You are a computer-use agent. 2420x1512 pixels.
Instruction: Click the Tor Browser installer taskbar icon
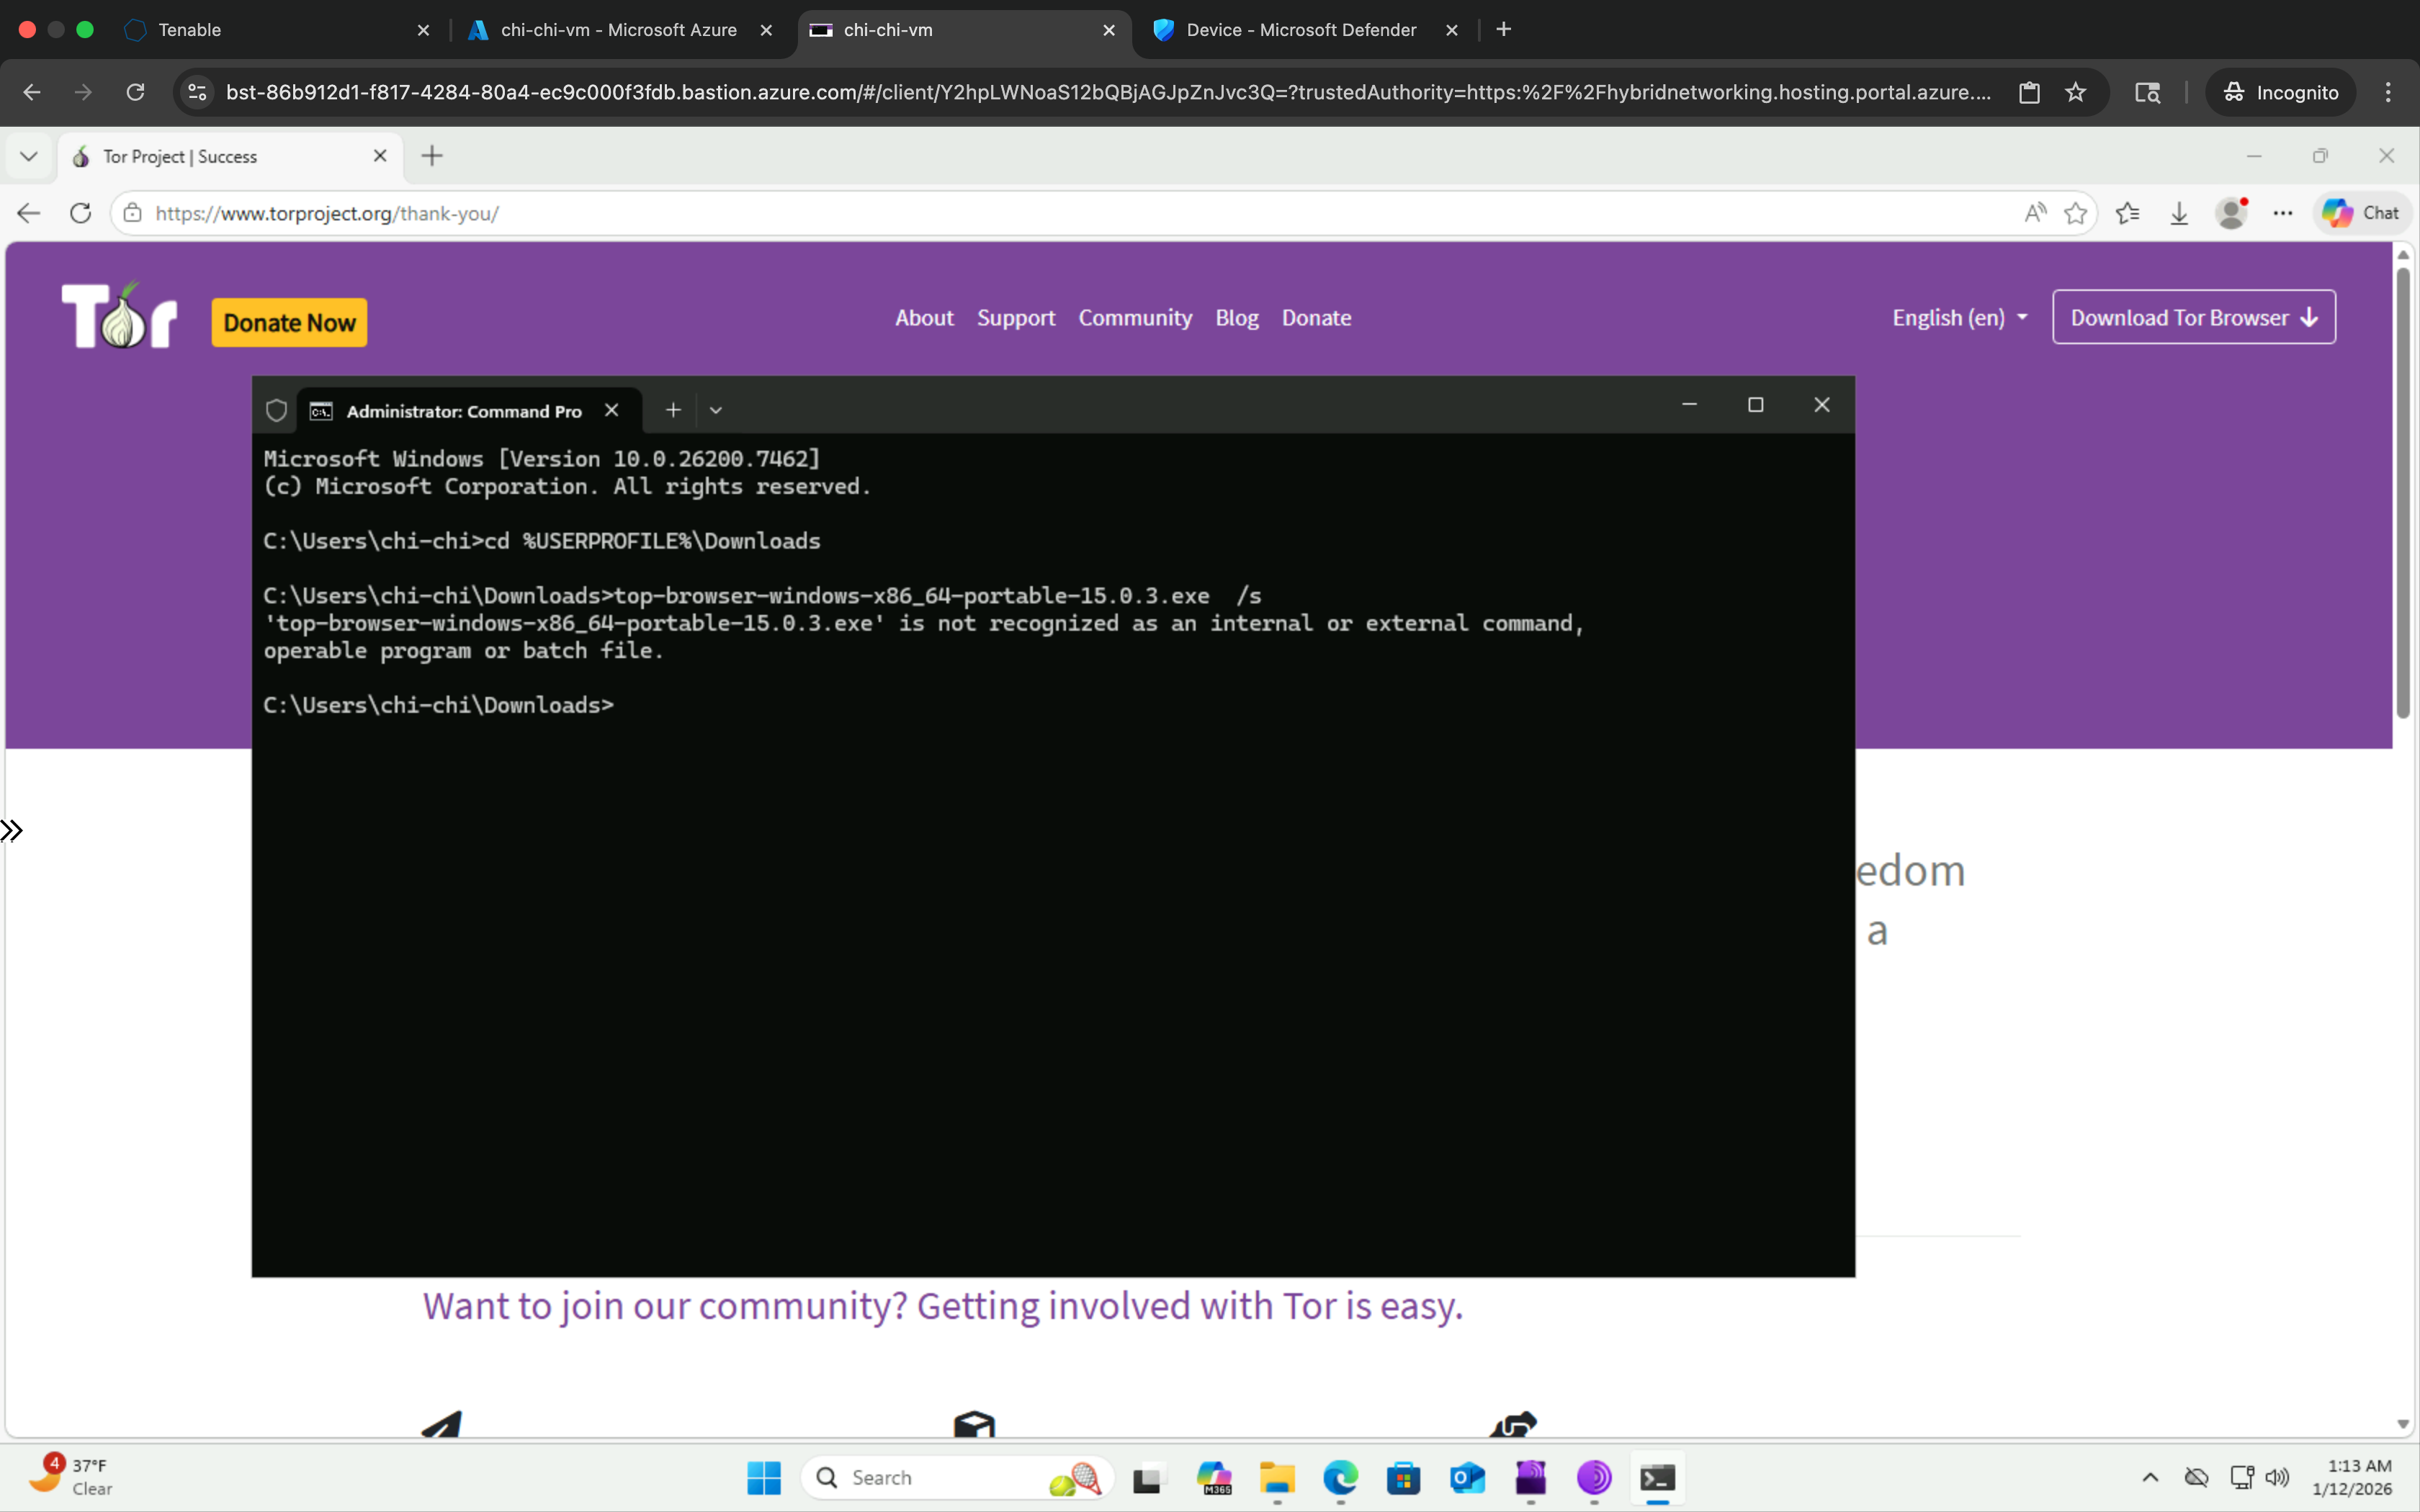[1531, 1477]
